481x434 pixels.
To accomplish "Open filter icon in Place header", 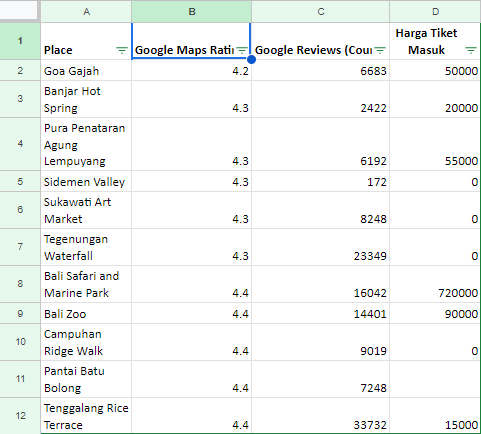I will (x=122, y=50).
